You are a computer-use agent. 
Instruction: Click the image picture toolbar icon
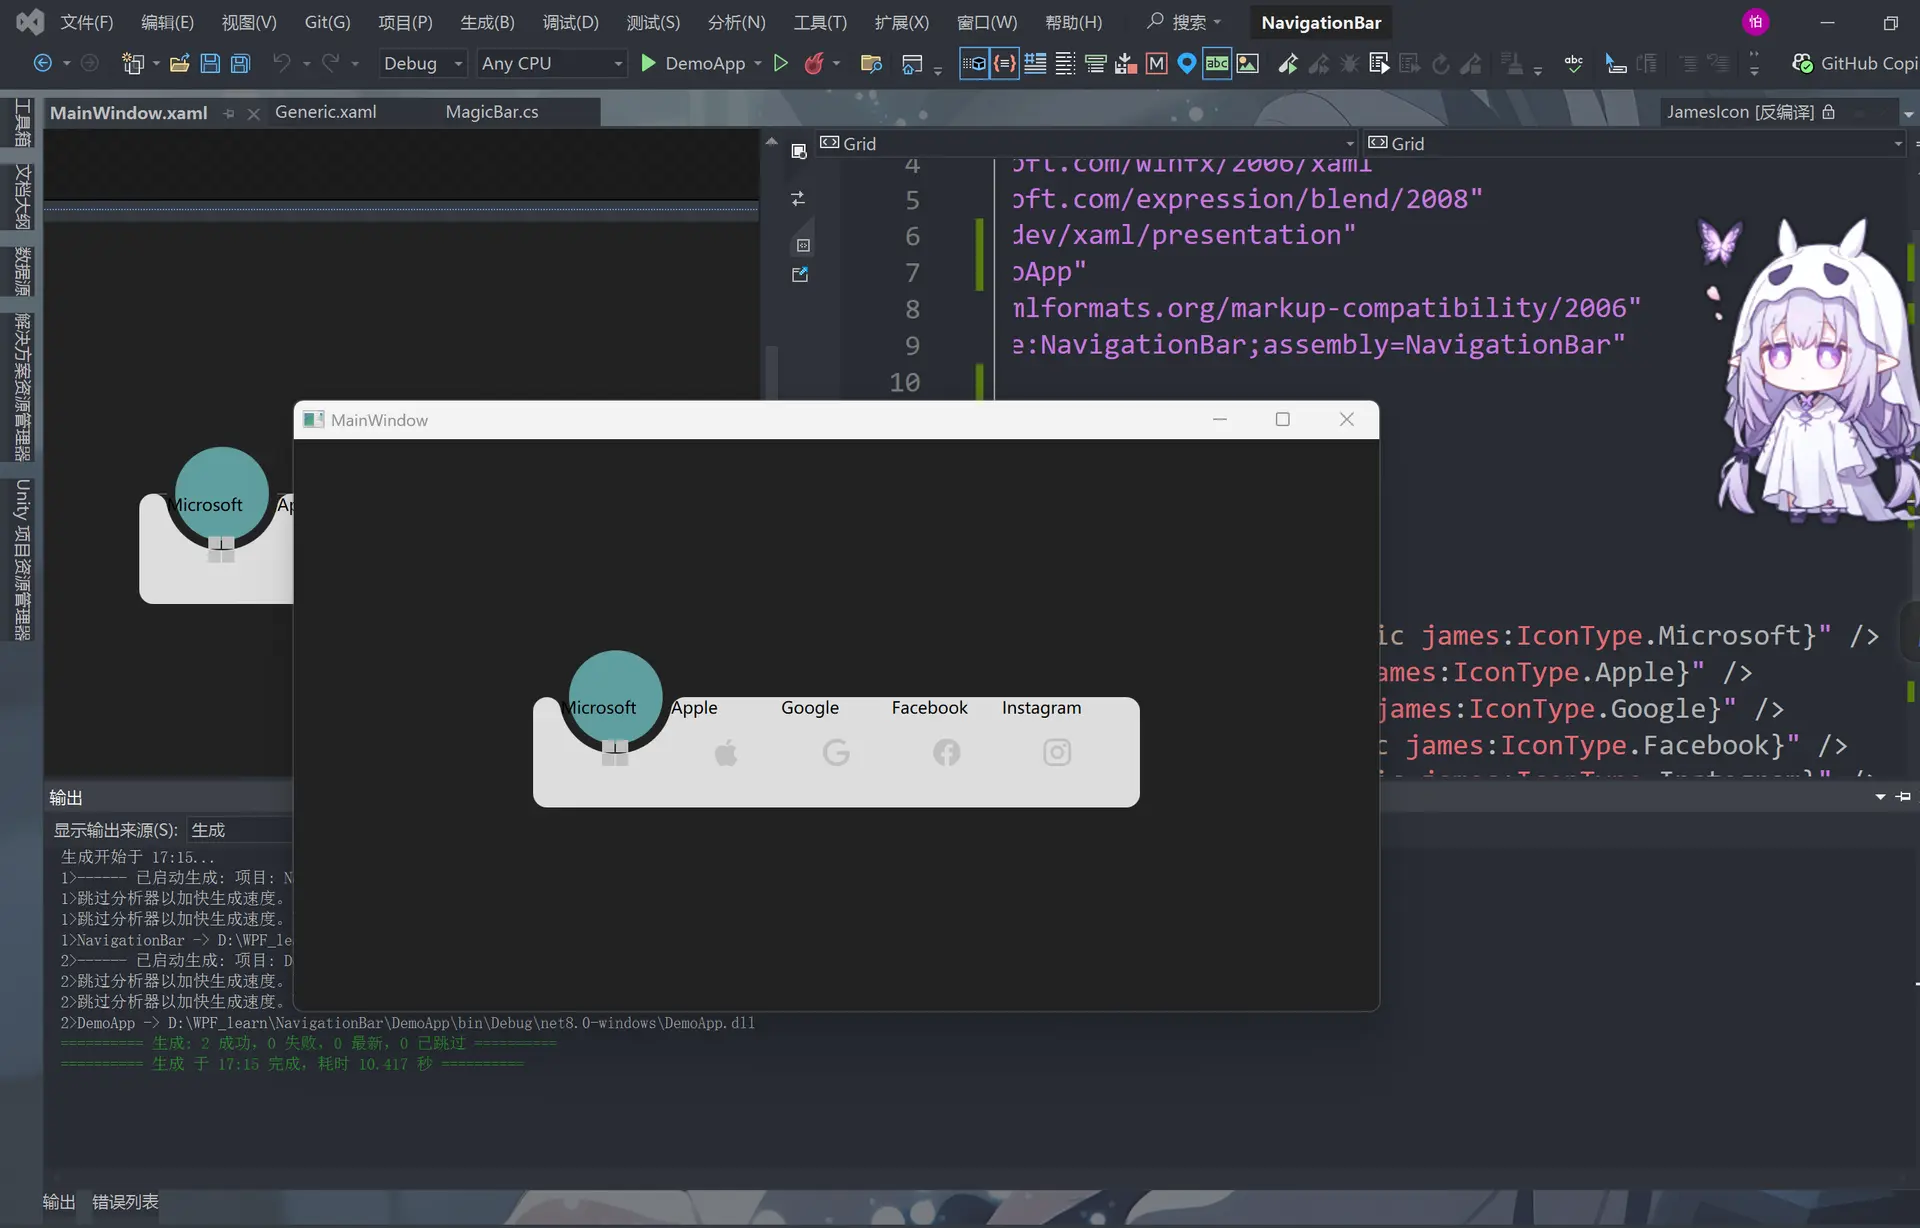tap(1247, 63)
